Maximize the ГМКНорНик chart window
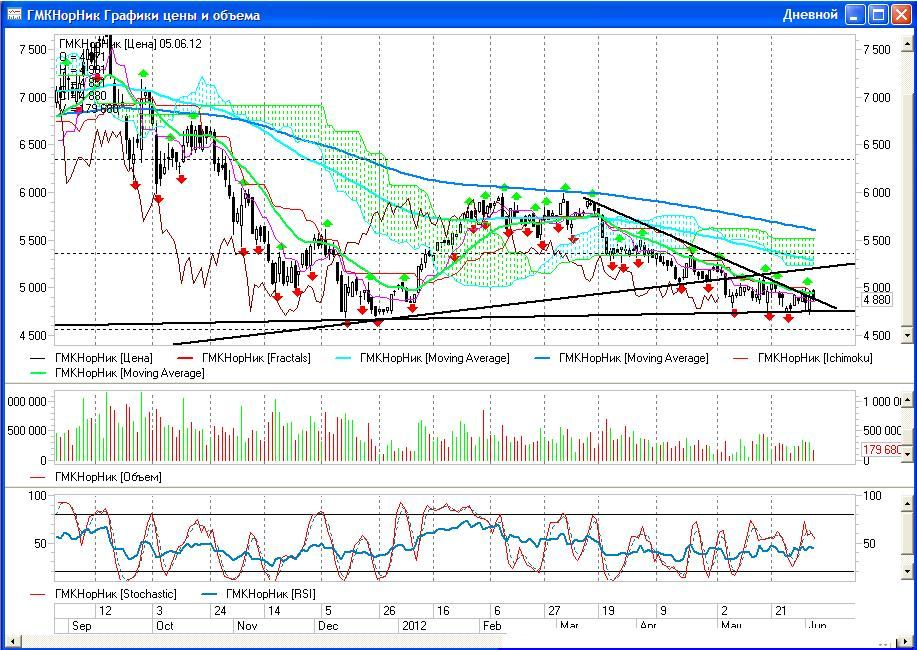Image resolution: width=917 pixels, height=650 pixels. pyautogui.click(x=878, y=15)
